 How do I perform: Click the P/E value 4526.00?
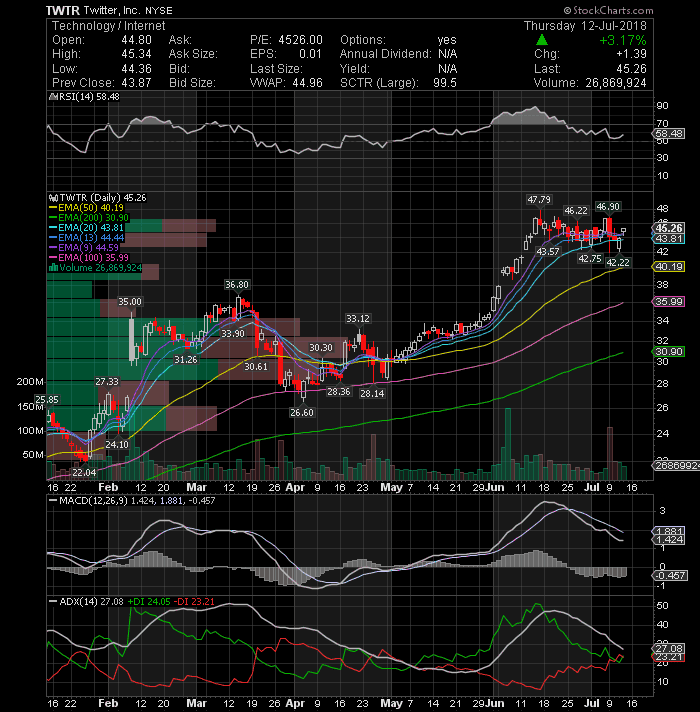click(300, 40)
